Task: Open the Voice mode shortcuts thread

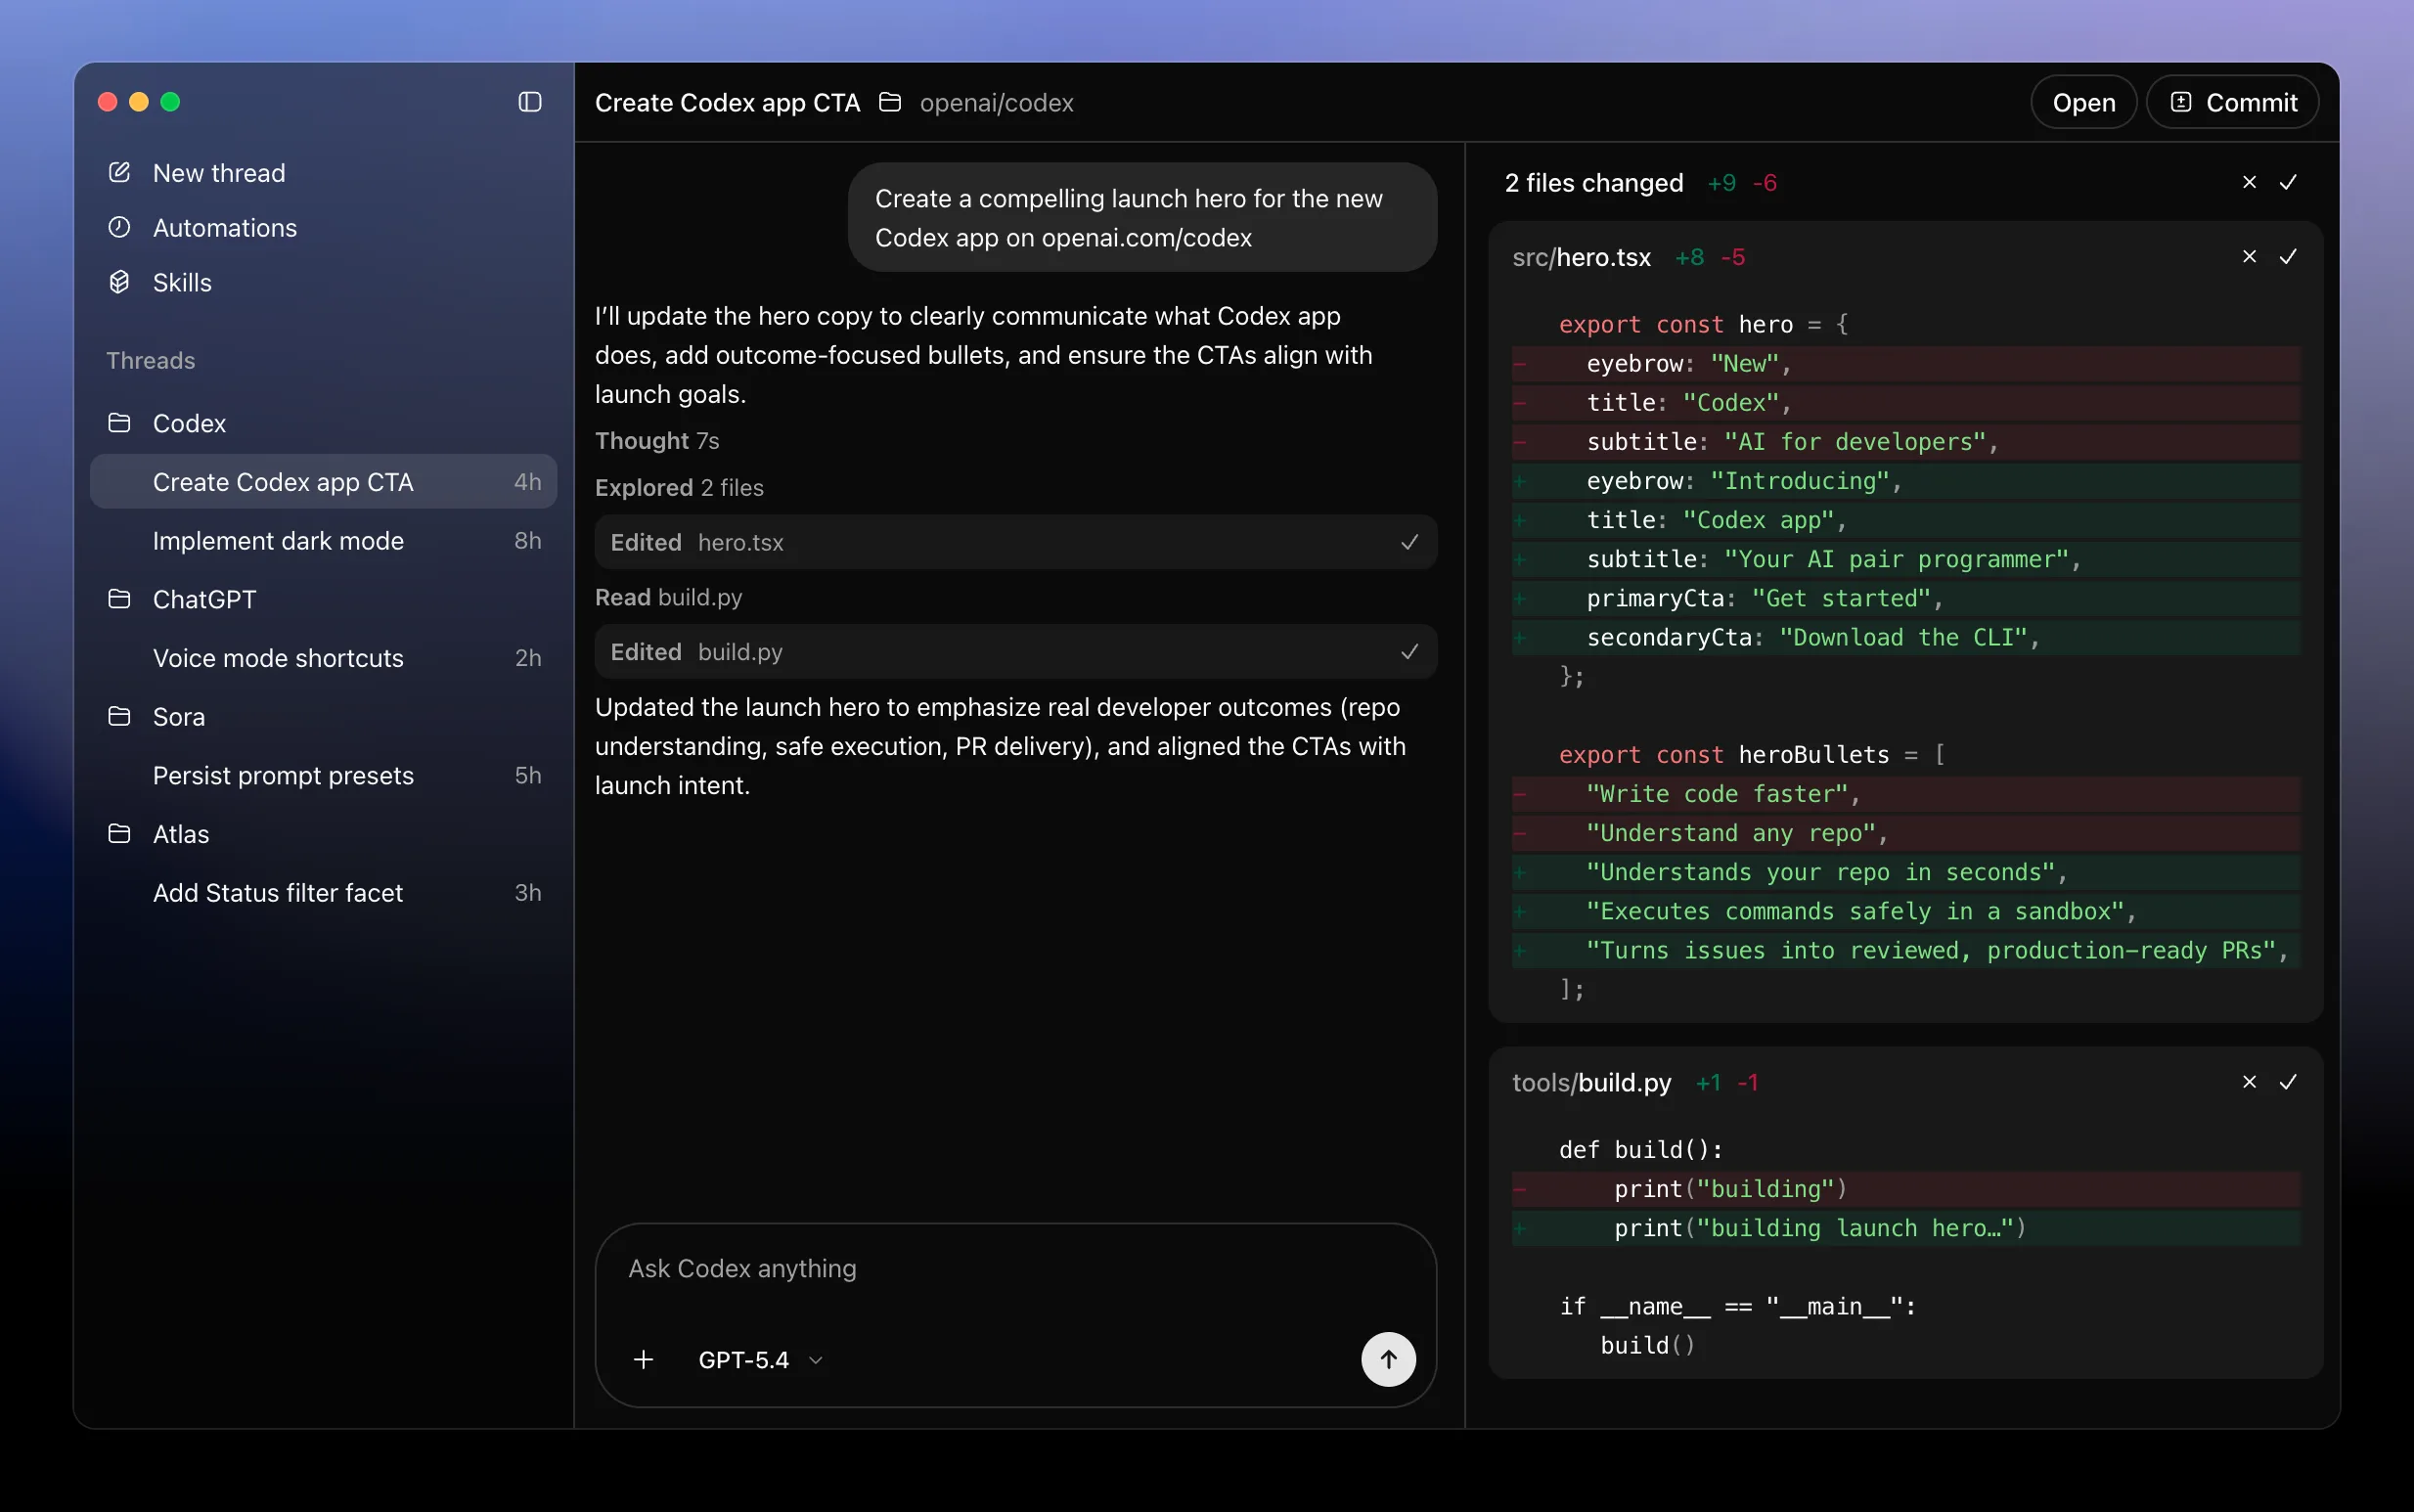Action: [278, 658]
